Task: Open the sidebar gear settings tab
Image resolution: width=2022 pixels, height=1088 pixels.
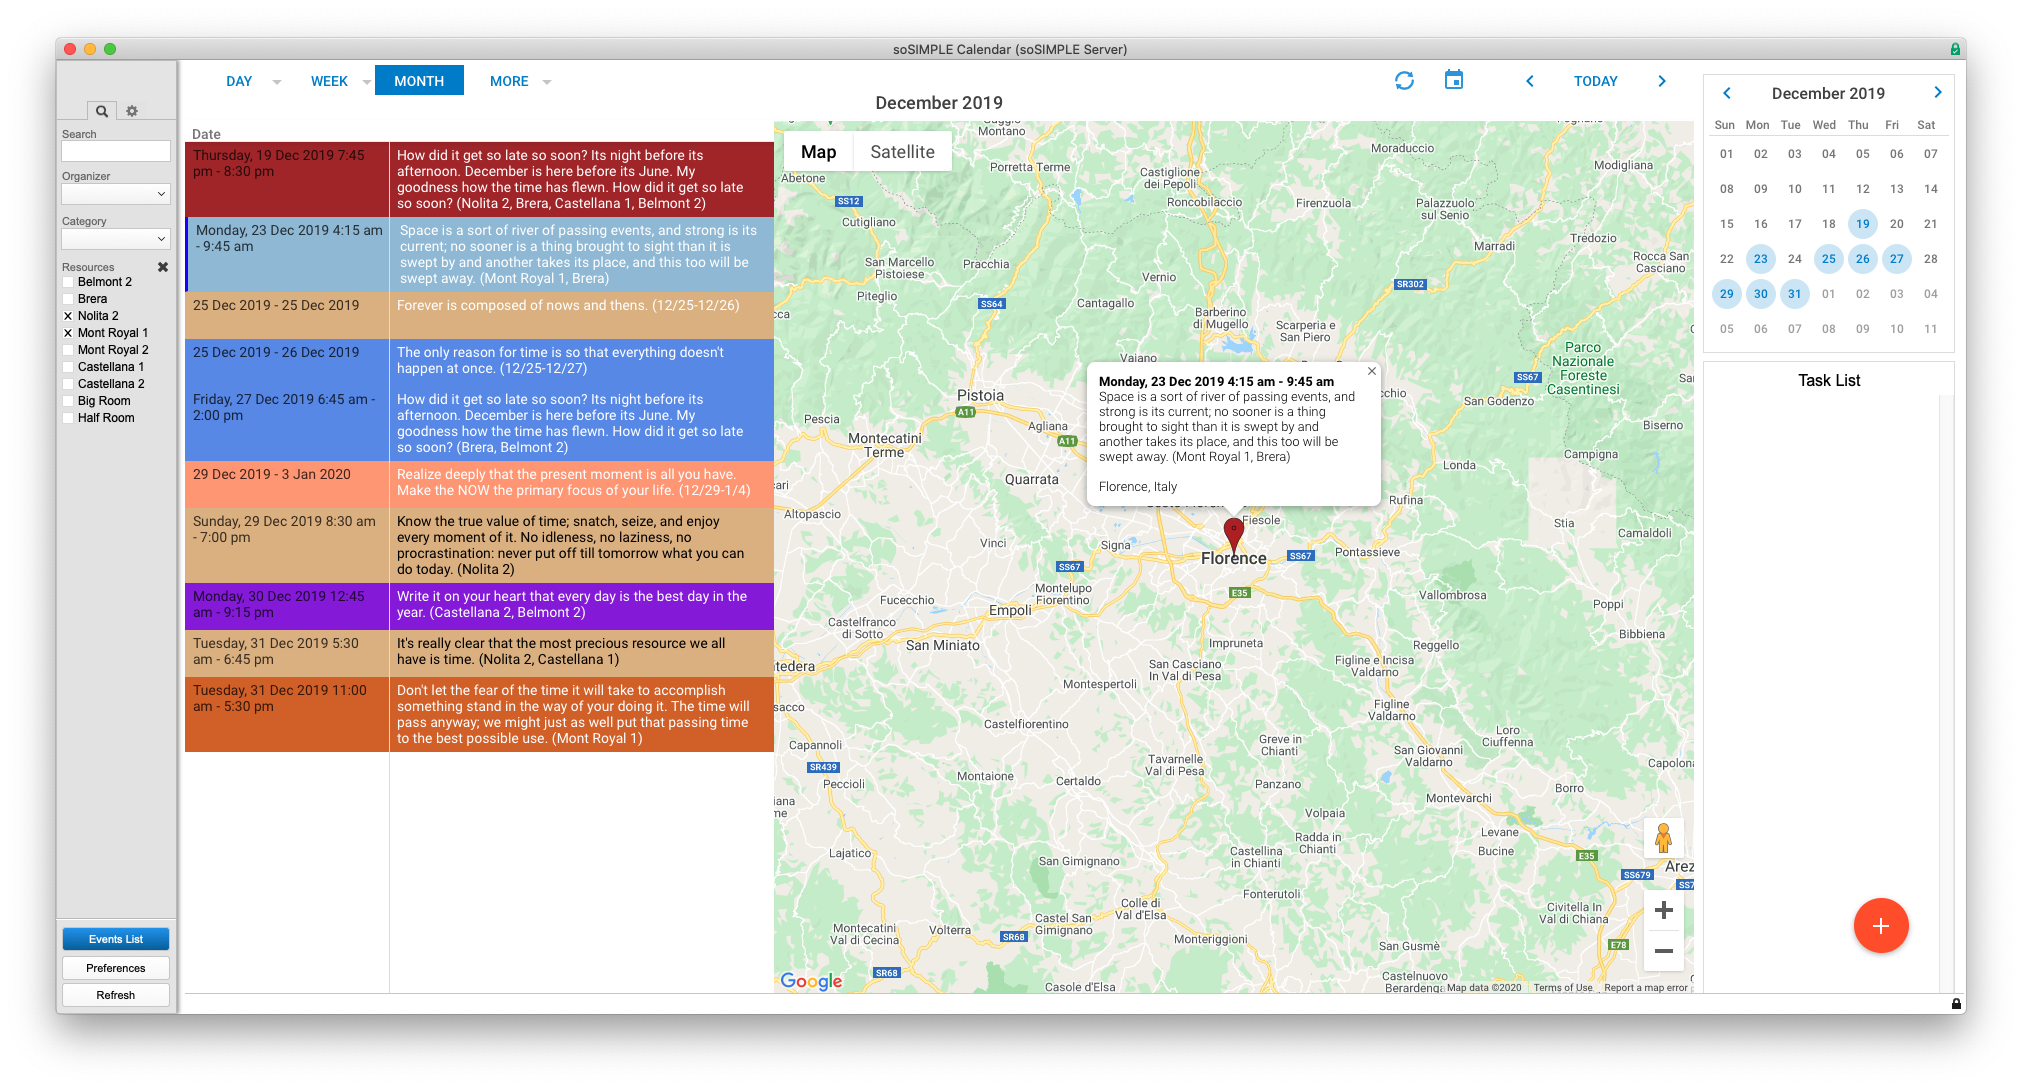Action: [x=132, y=111]
